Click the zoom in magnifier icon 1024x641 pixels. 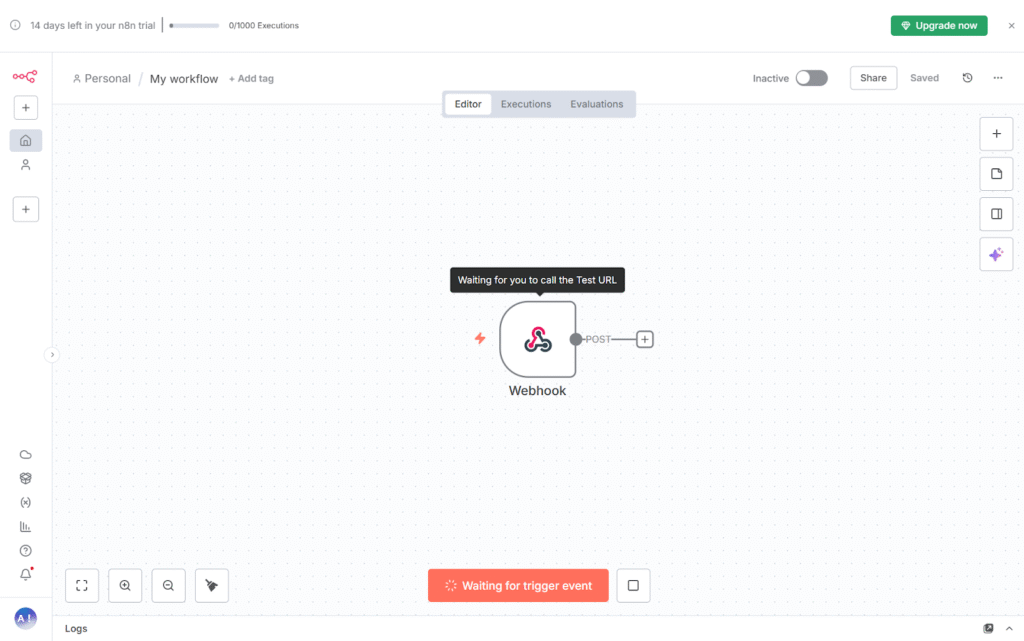pos(125,586)
